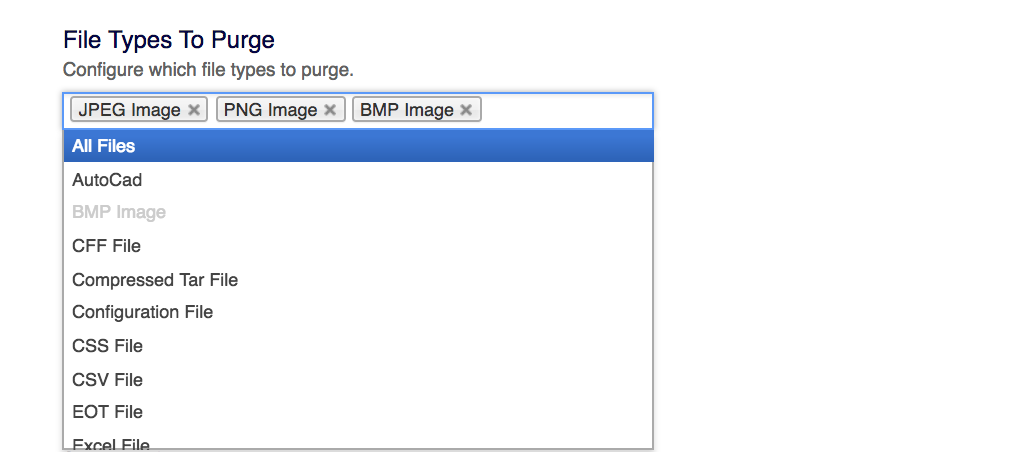Click the BMP Image tag label
1010x452 pixels.
407,110
